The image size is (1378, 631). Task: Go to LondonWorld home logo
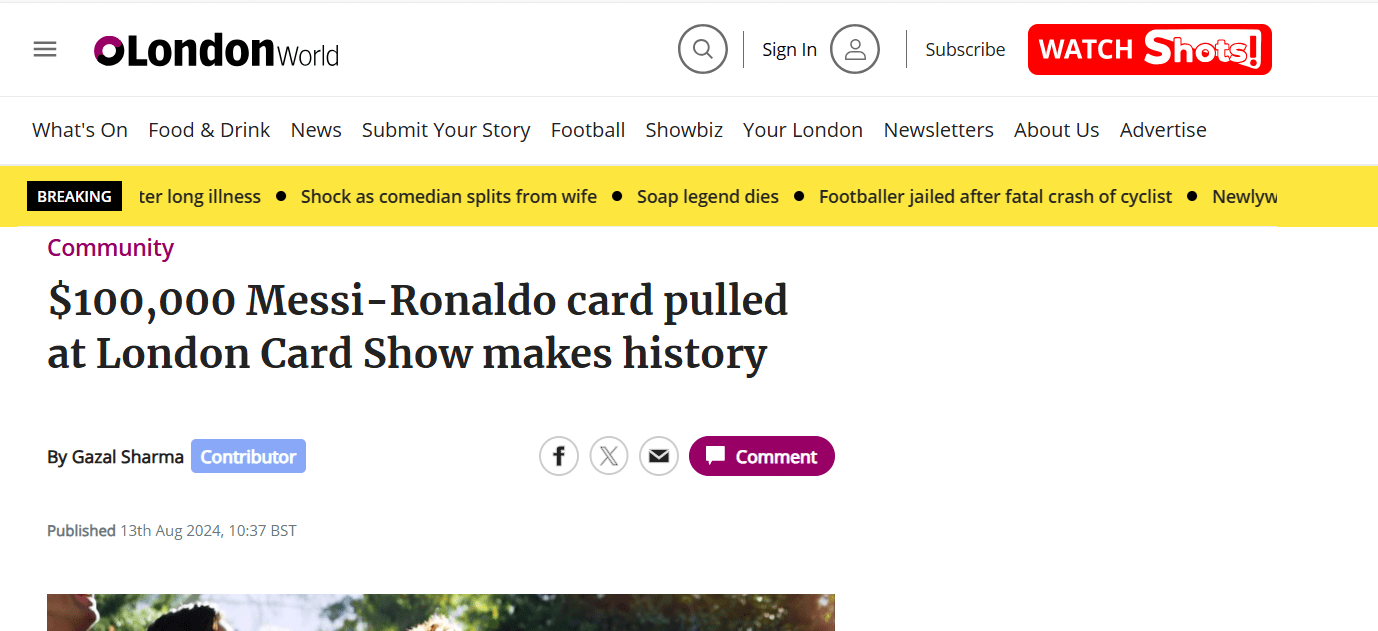(217, 50)
